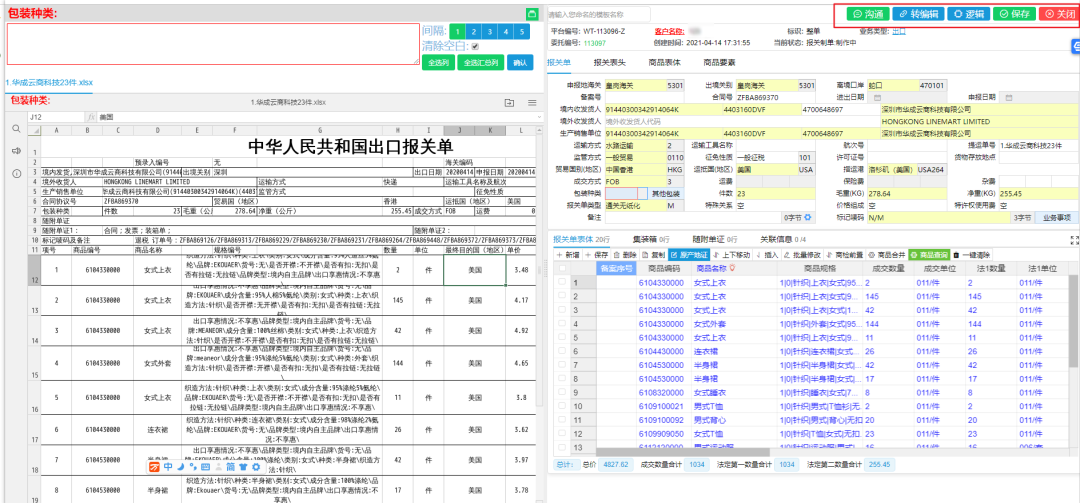The image size is (1080, 503).
Task: Click 商品合并 in the goods toolbar
Action: click(887, 255)
